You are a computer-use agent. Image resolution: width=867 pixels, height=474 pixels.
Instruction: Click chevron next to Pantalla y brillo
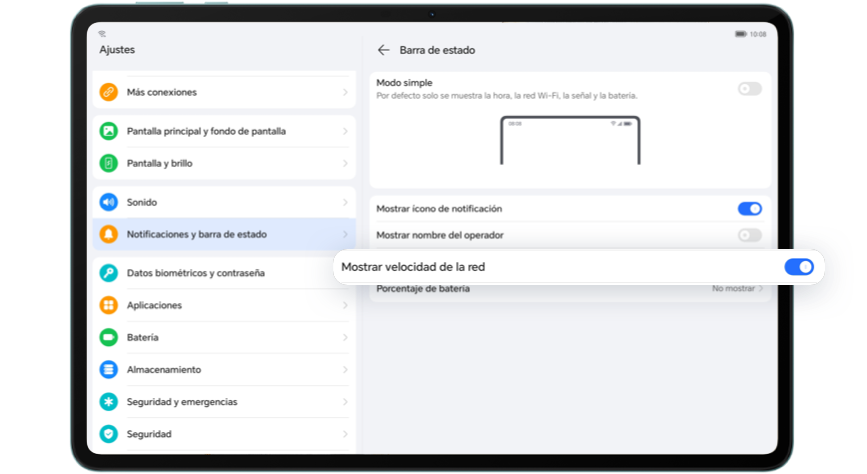click(345, 163)
